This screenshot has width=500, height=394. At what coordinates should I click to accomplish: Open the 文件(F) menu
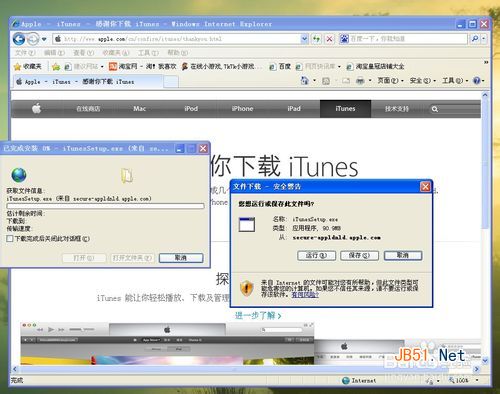[25, 53]
